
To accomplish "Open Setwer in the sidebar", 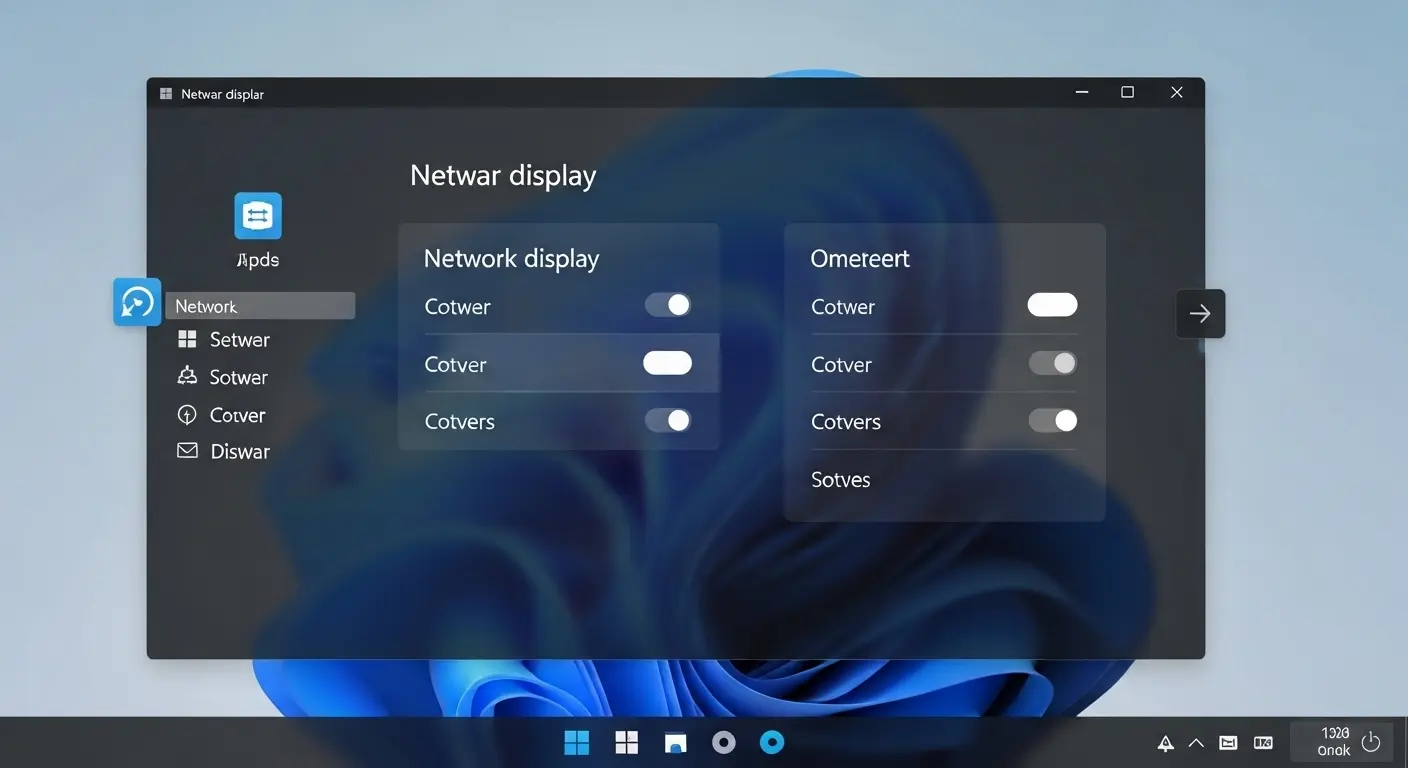I will click(239, 340).
